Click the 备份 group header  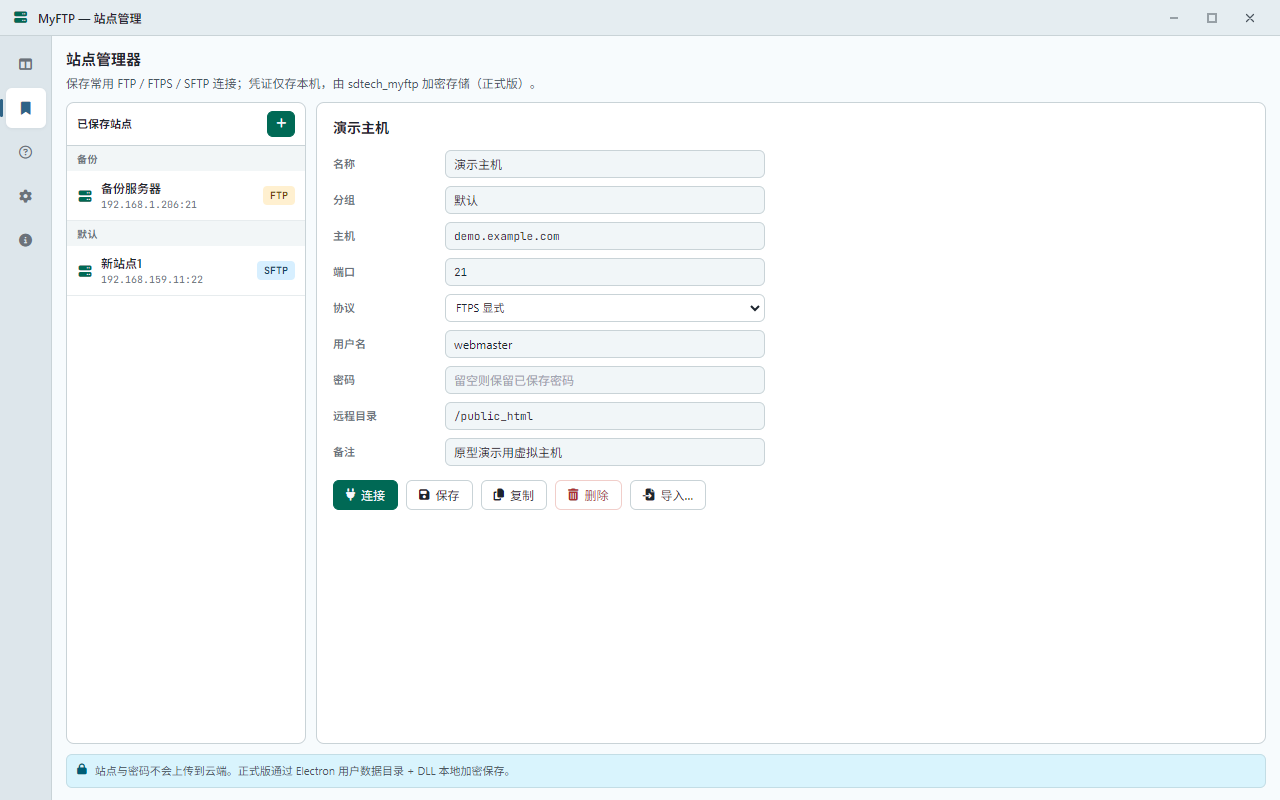(186, 159)
